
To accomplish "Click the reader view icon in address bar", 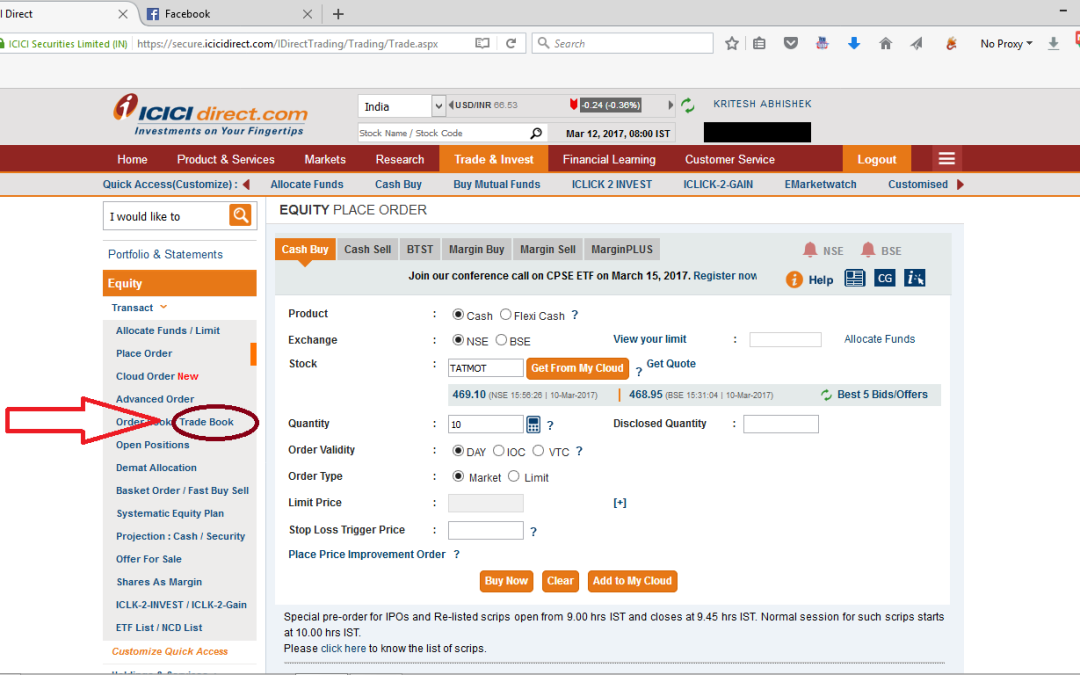I will tap(482, 43).
